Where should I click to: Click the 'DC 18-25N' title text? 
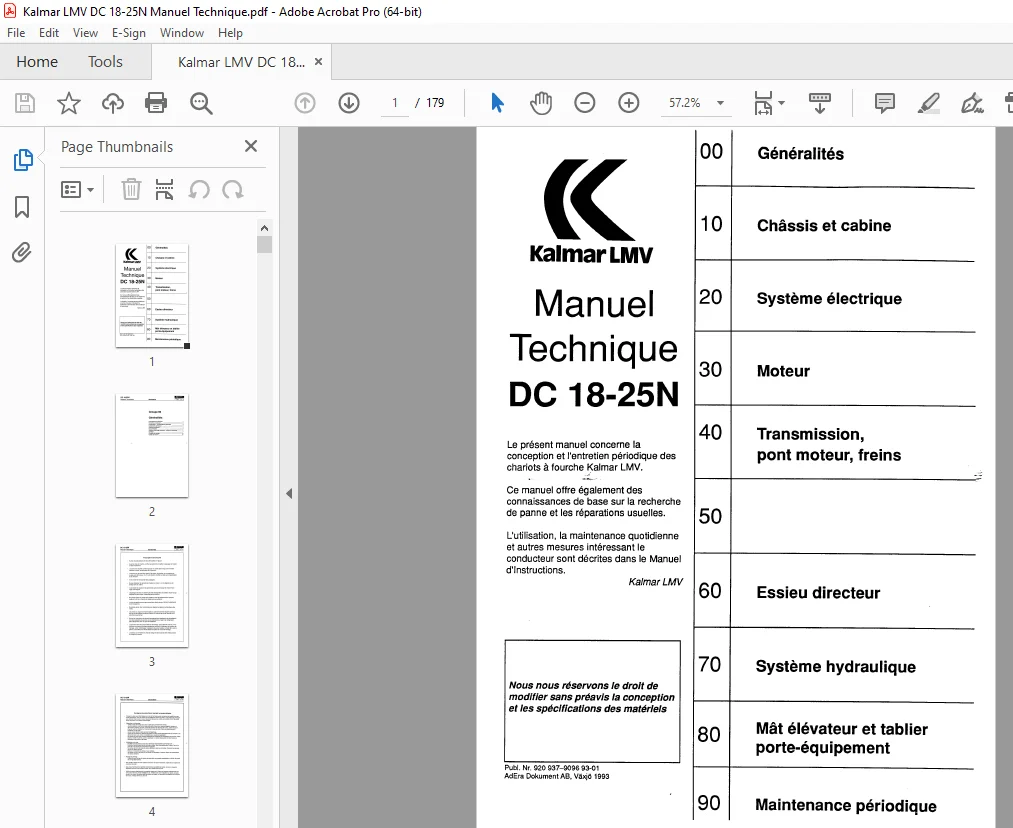[x=594, y=394]
